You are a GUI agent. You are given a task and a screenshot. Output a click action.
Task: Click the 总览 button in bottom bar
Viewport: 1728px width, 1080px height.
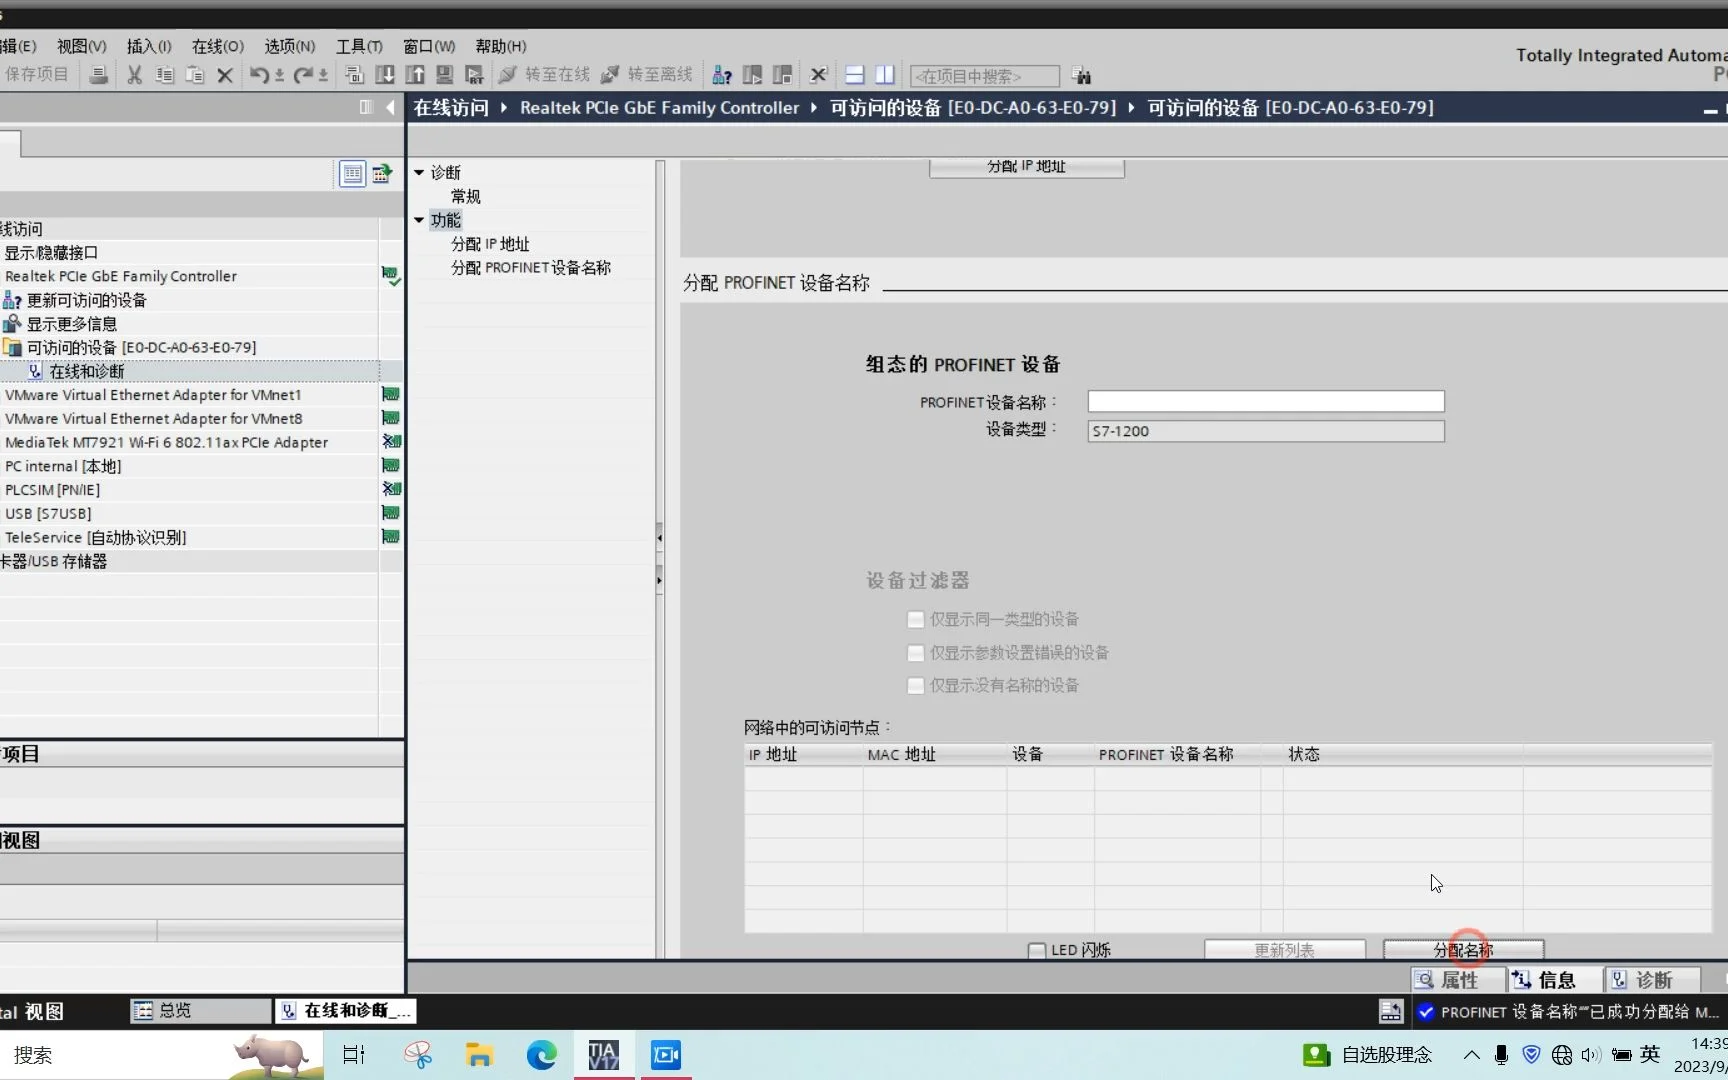(x=201, y=1011)
